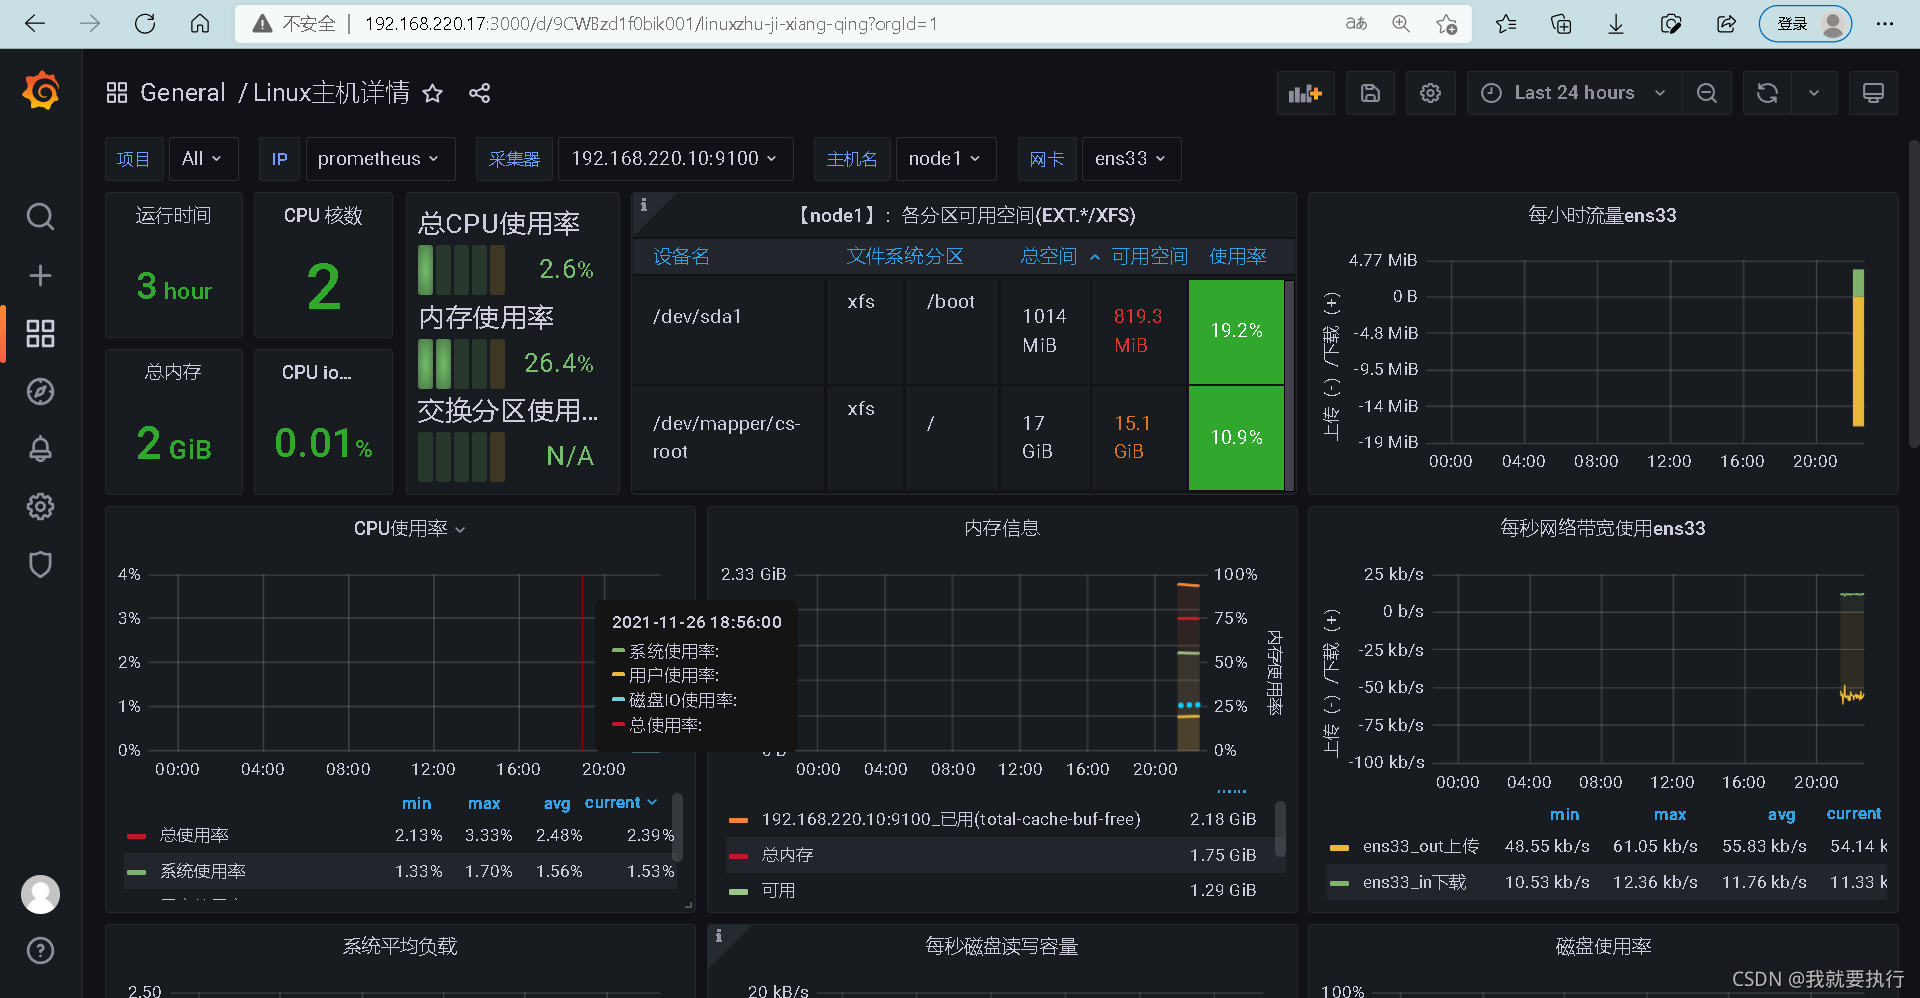
Task: Toggle the 已用(total-cache-buf-free) memory series
Action: tap(950, 819)
